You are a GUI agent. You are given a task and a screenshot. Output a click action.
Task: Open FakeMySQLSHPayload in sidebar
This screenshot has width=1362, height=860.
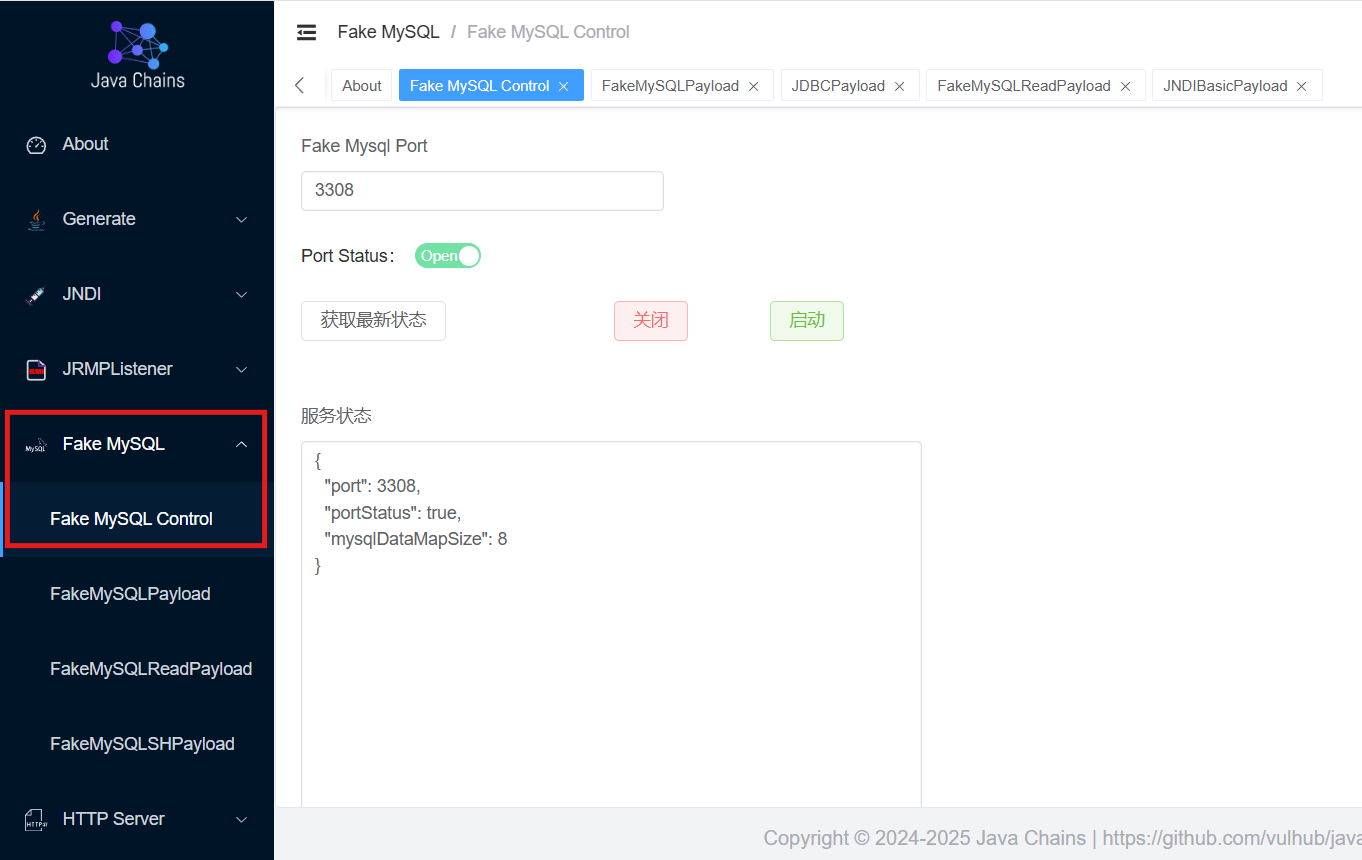(142, 744)
